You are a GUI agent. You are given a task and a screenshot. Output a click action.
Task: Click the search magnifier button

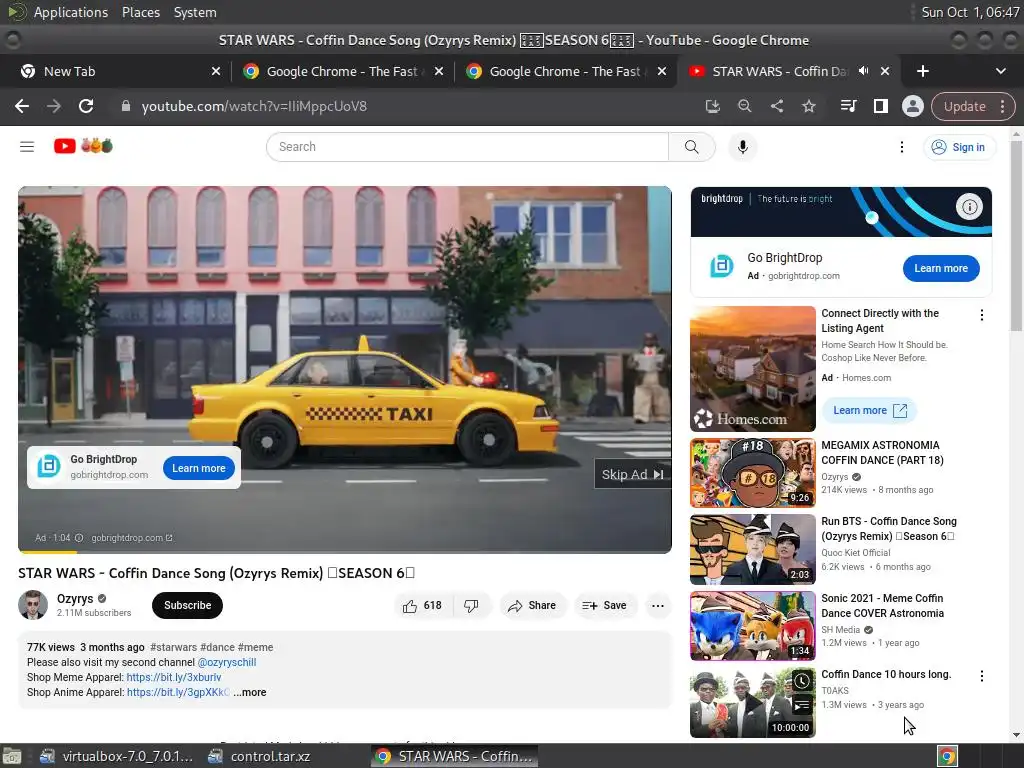tap(692, 147)
